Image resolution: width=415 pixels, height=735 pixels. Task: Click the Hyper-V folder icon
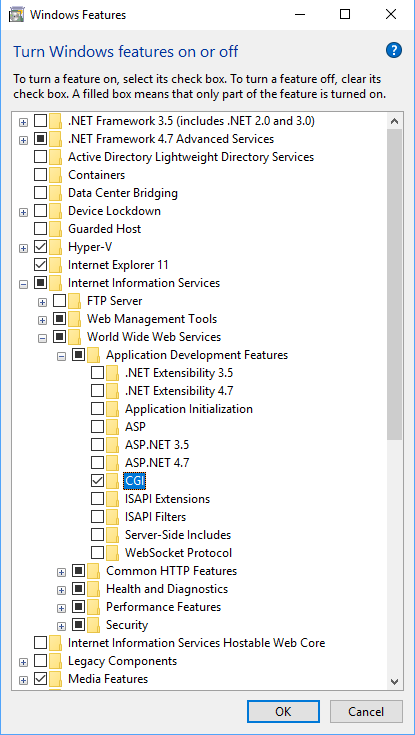click(x=55, y=247)
